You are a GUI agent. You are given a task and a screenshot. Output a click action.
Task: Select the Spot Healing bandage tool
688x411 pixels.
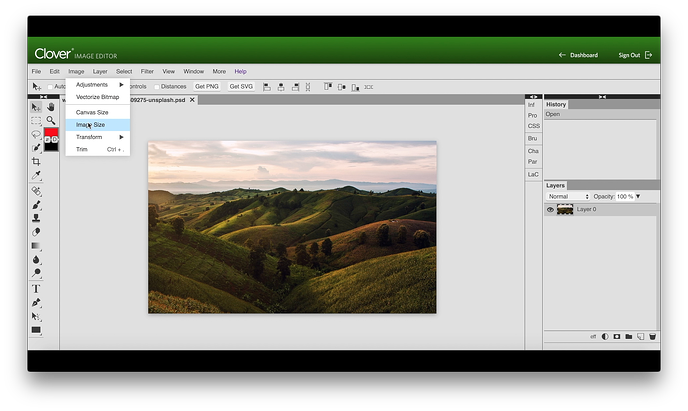point(36,191)
